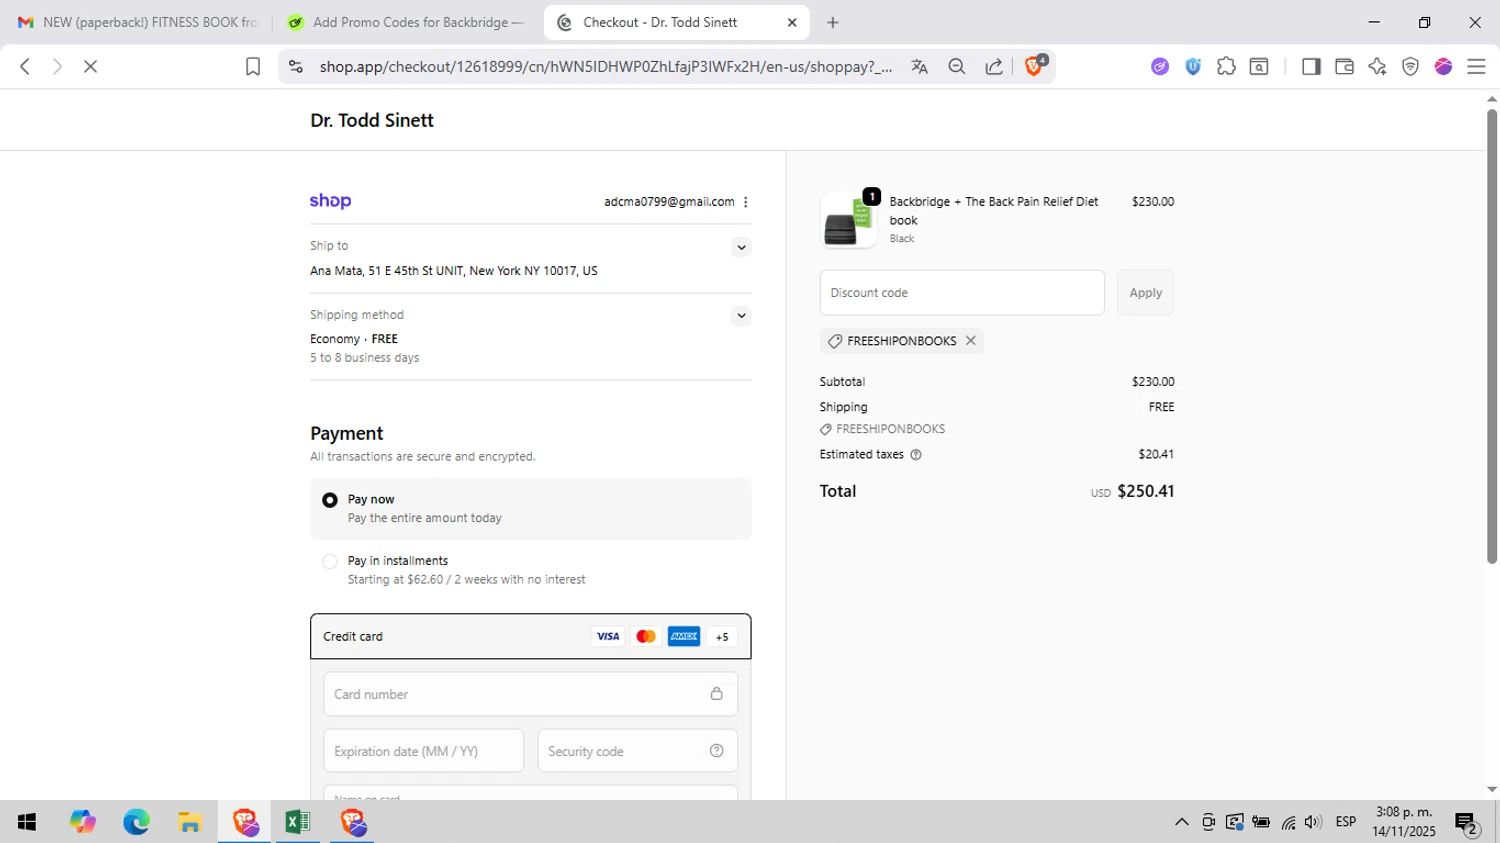
Task: Open a new browser tab with plus
Action: coord(833,22)
